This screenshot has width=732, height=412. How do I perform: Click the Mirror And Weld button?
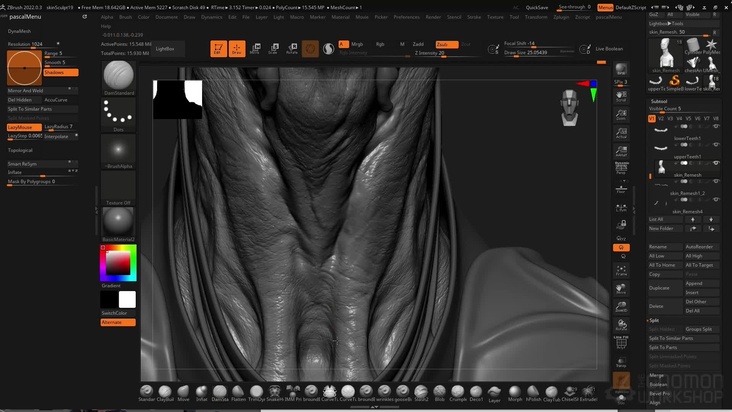[42, 91]
